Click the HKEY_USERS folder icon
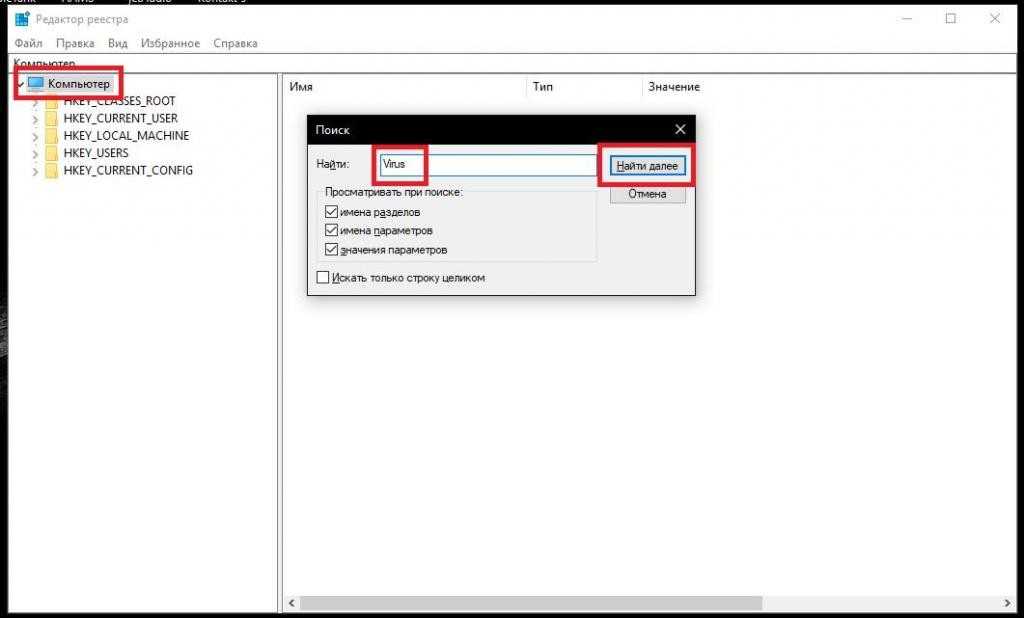The width and height of the screenshot is (1024, 618). tap(52, 153)
